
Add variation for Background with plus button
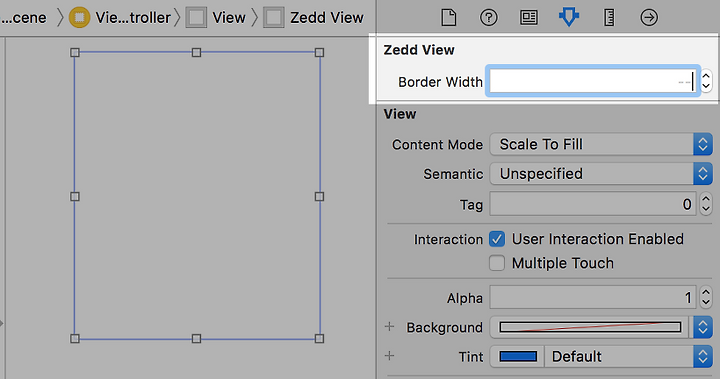pyautogui.click(x=389, y=327)
